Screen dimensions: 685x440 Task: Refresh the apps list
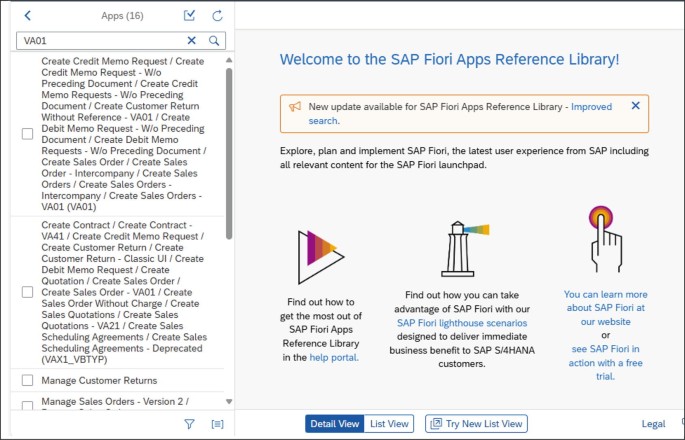pos(217,16)
